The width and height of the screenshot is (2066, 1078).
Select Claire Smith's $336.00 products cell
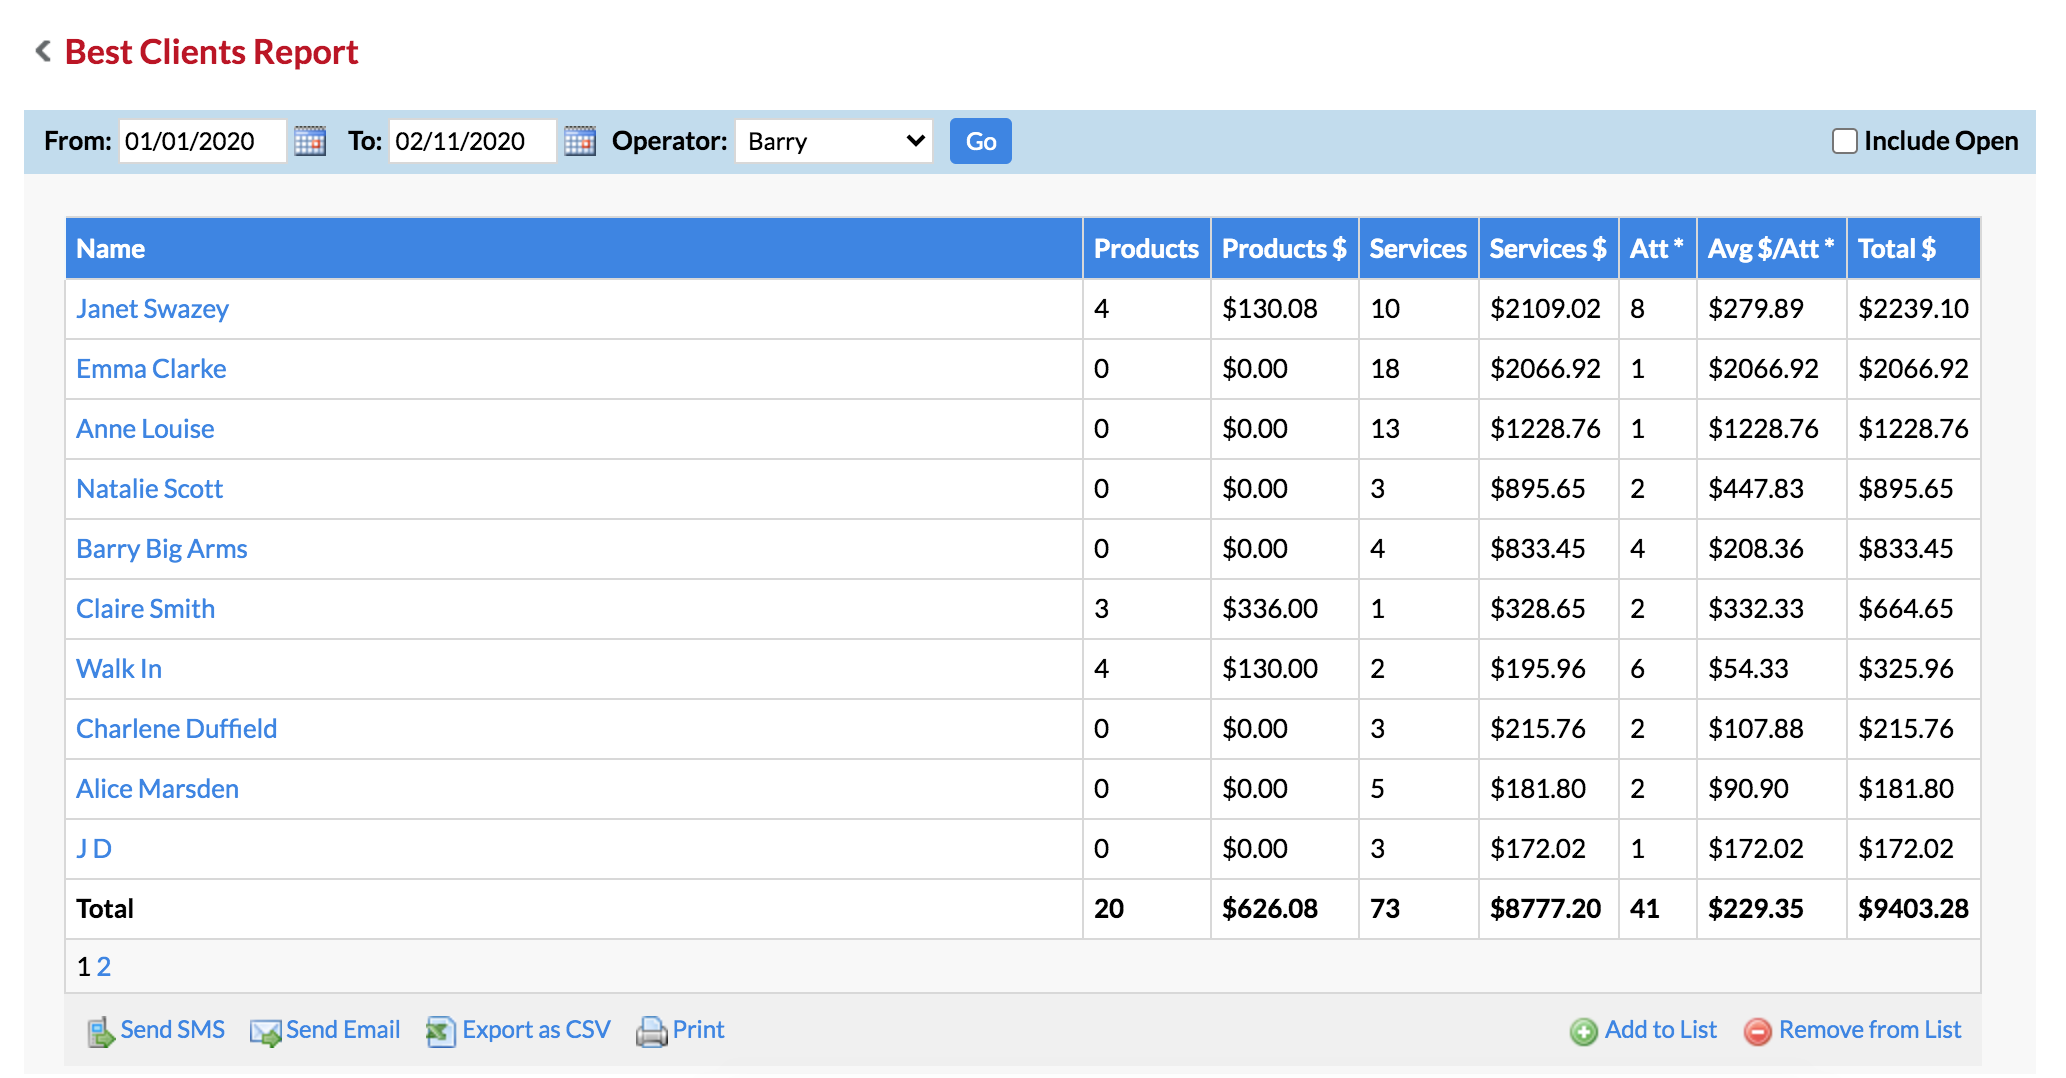click(x=1284, y=609)
